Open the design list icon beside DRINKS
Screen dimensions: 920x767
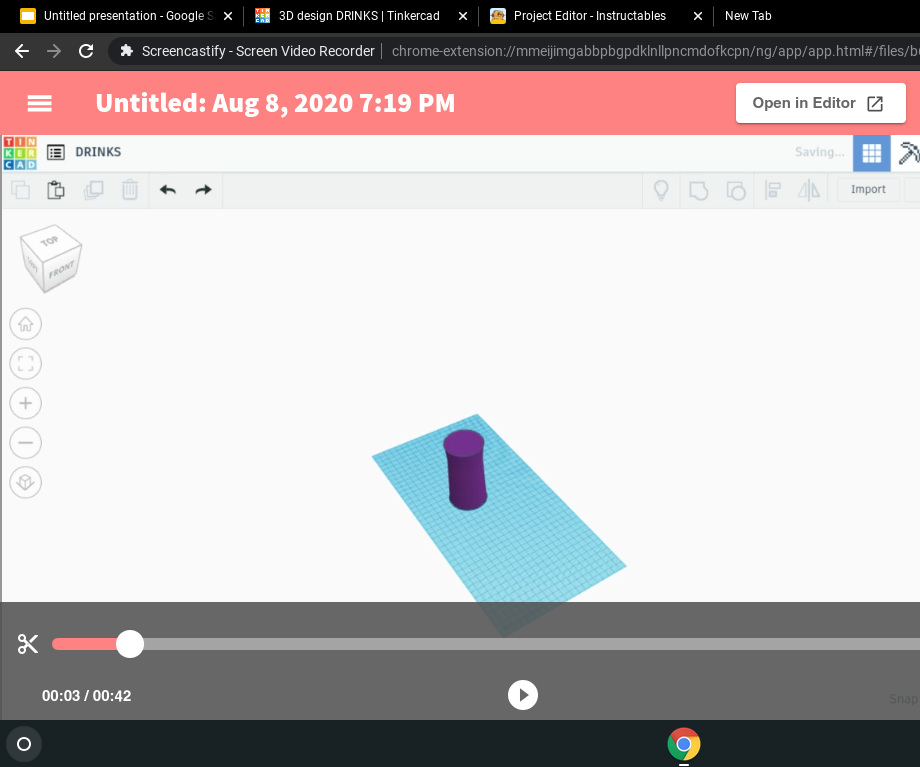(x=56, y=153)
